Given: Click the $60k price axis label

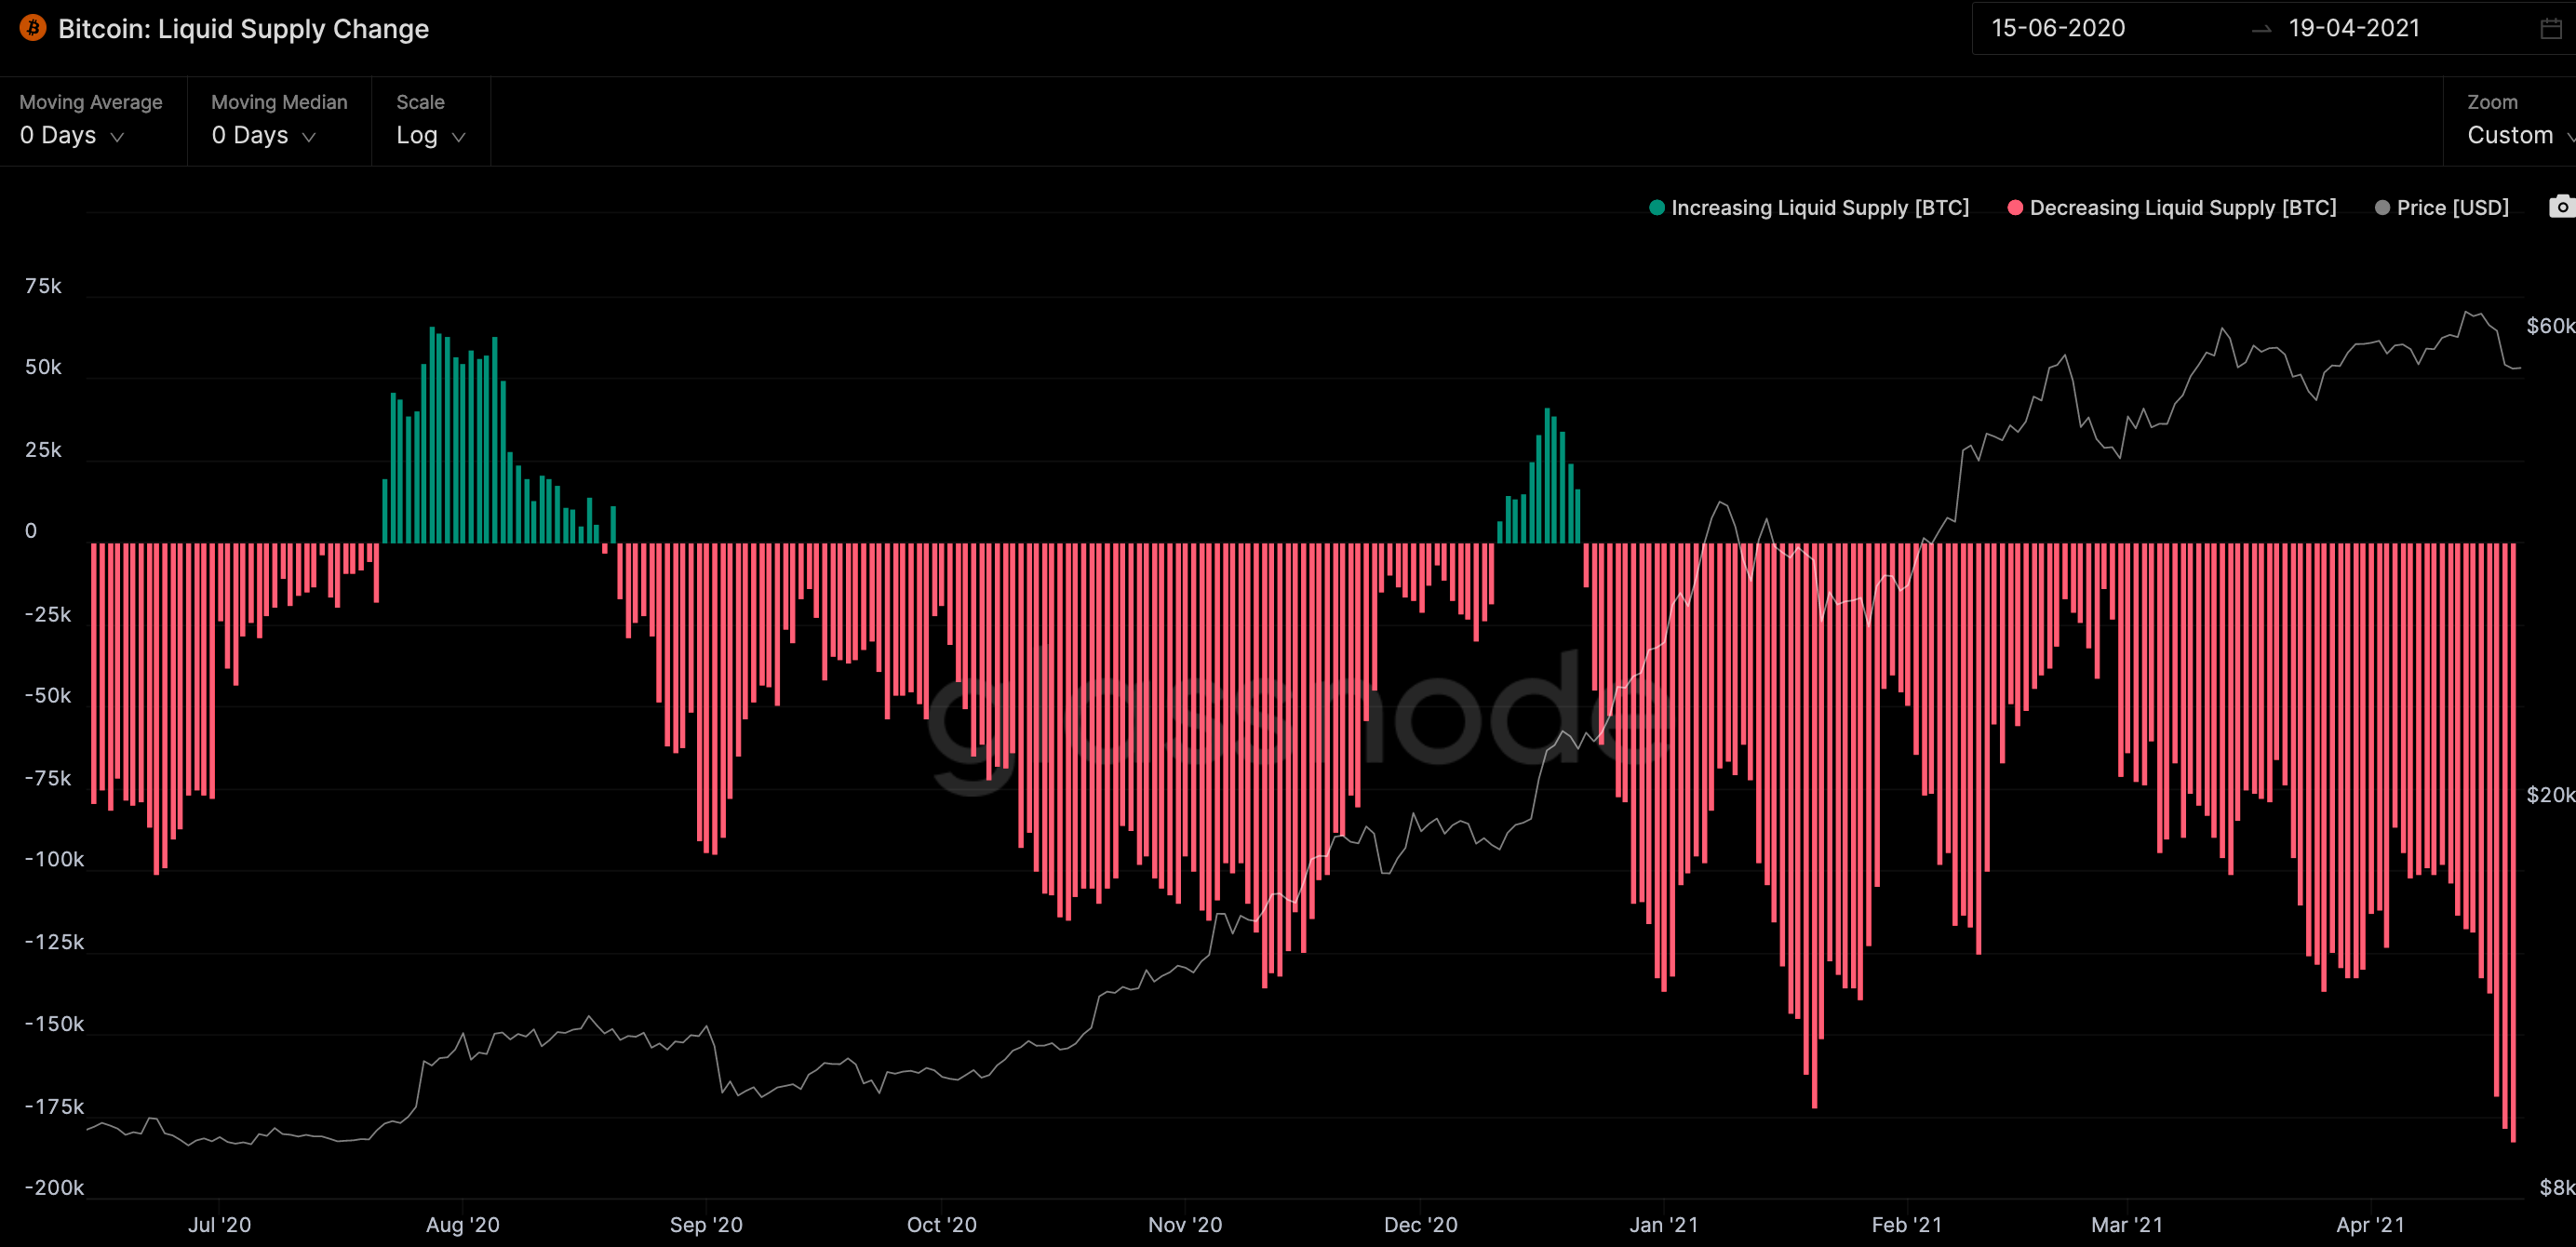Looking at the screenshot, I should pos(2550,325).
